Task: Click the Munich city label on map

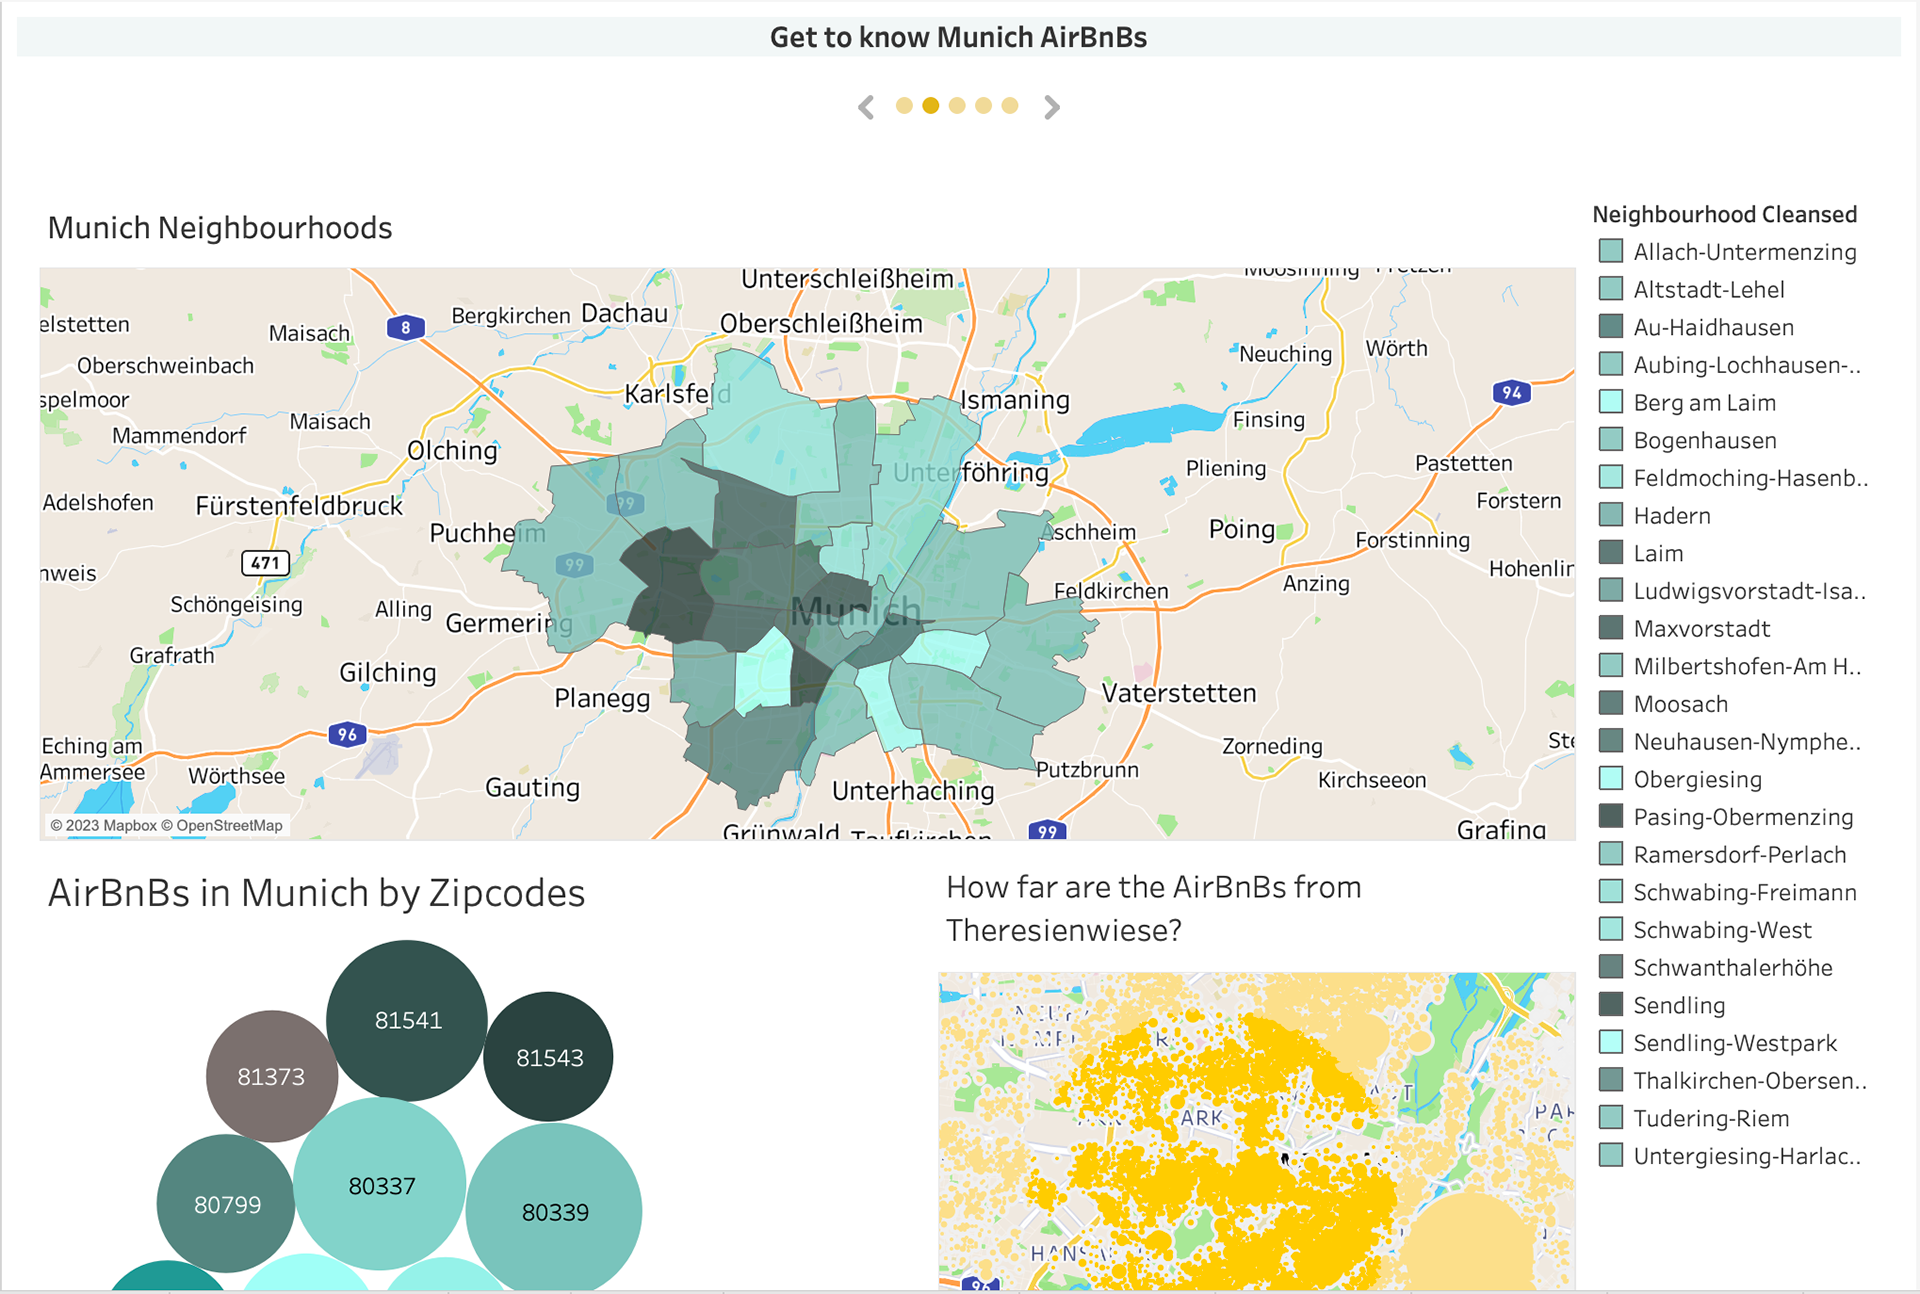Action: [x=855, y=611]
